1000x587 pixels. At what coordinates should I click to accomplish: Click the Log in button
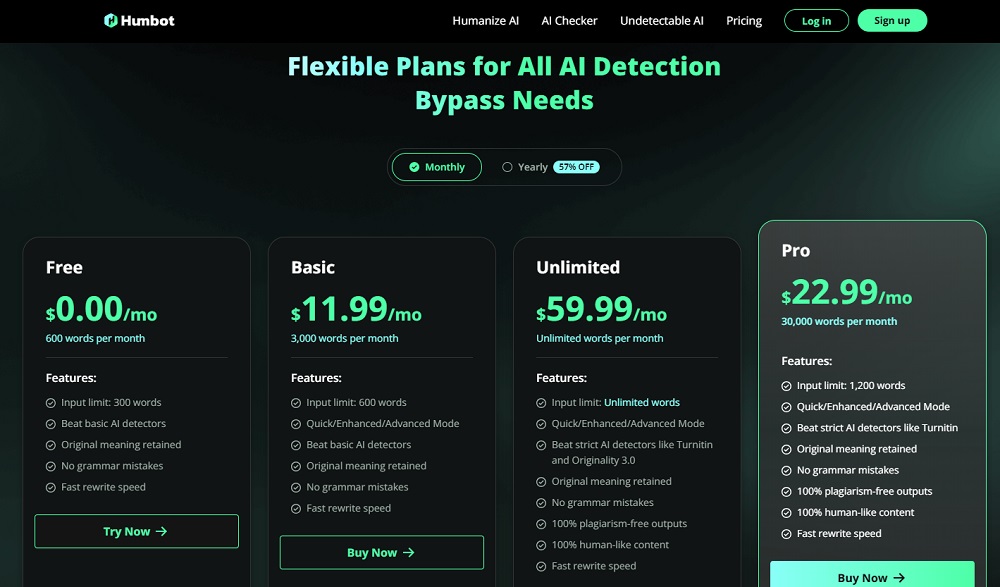pos(816,21)
